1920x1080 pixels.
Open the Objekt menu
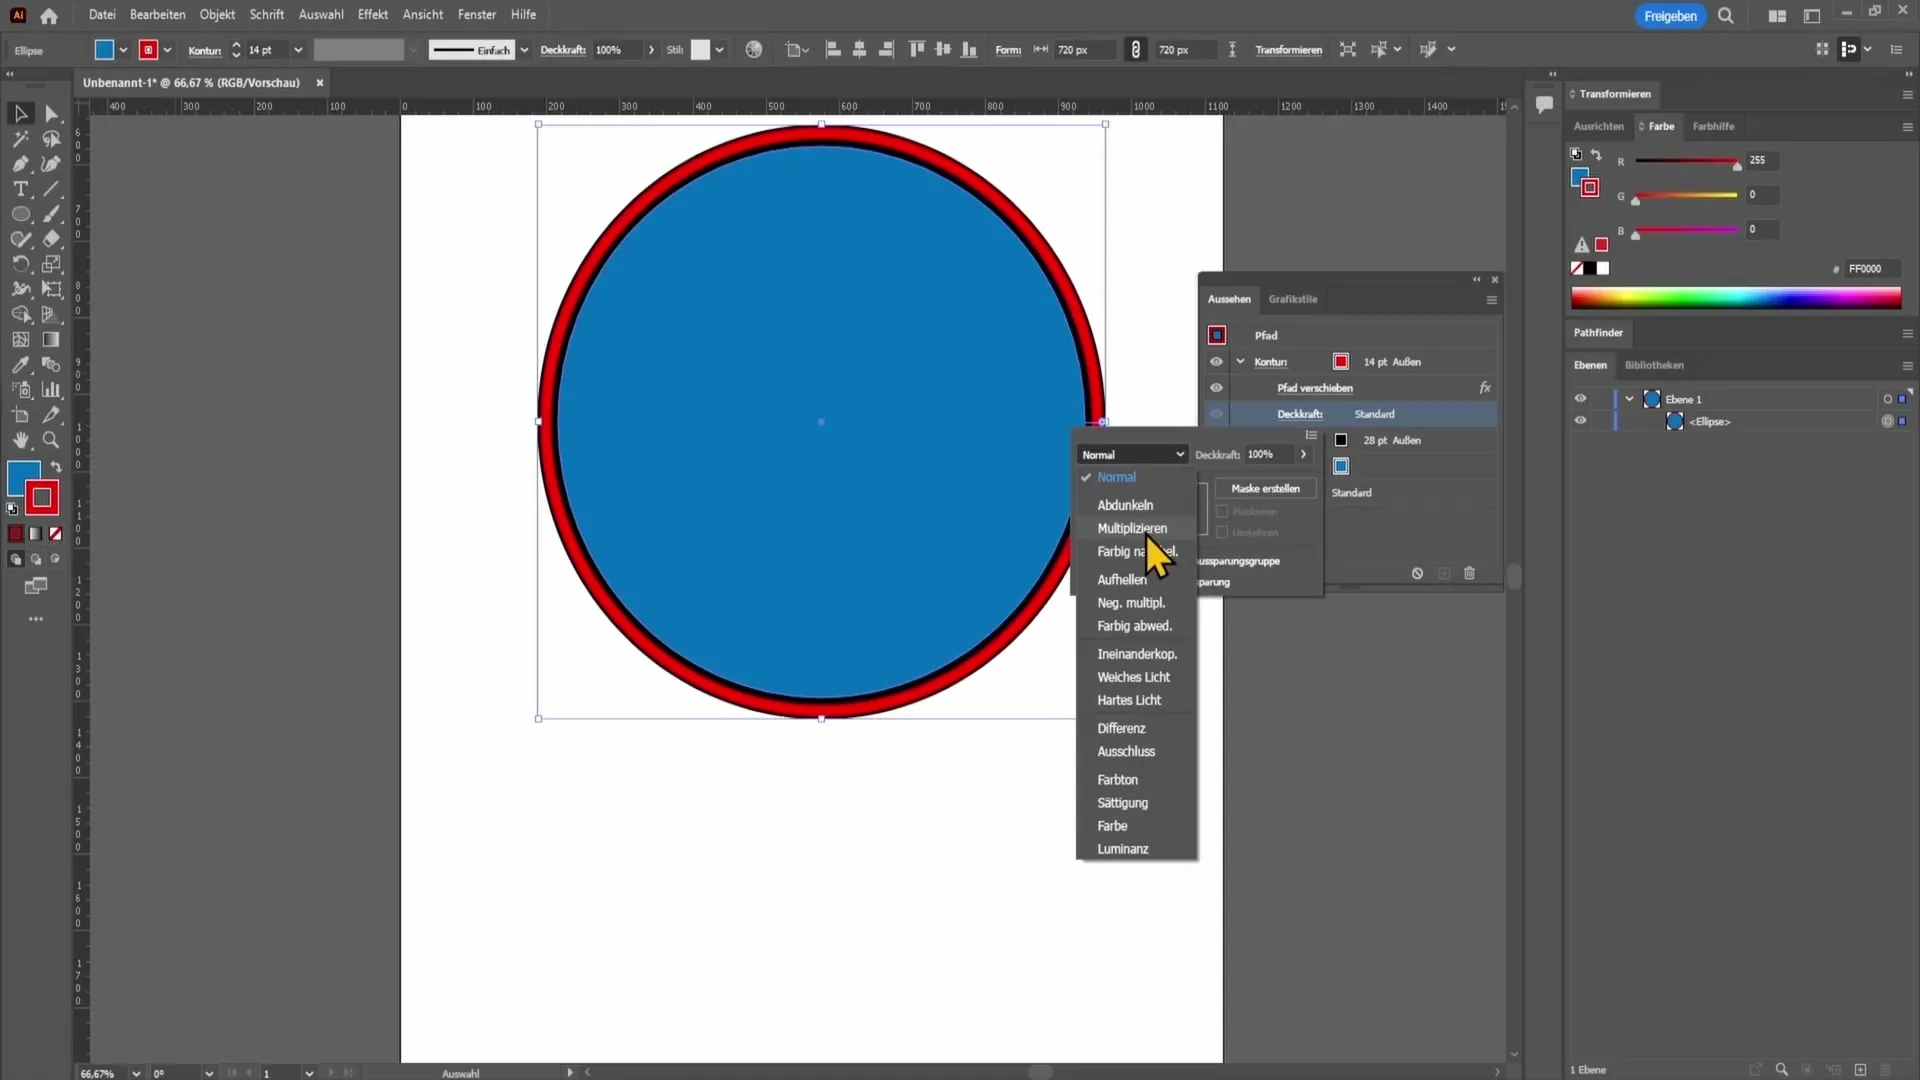(217, 15)
